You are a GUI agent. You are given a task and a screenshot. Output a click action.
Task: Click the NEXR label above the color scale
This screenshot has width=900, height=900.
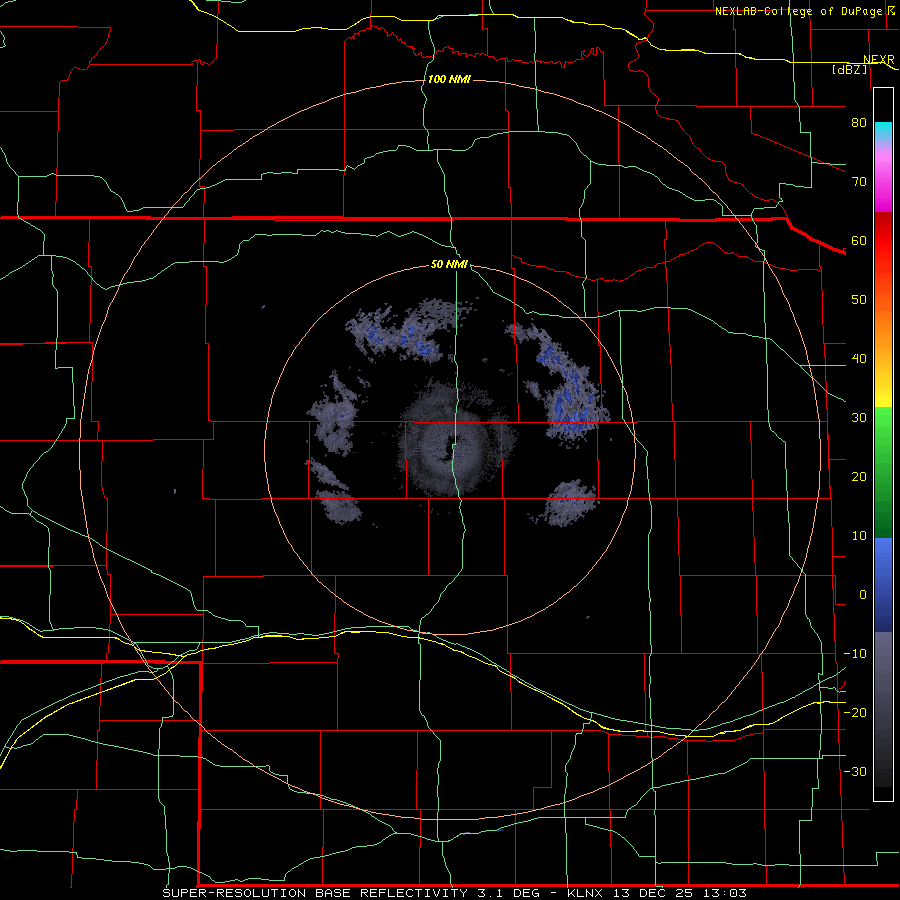tap(879, 60)
